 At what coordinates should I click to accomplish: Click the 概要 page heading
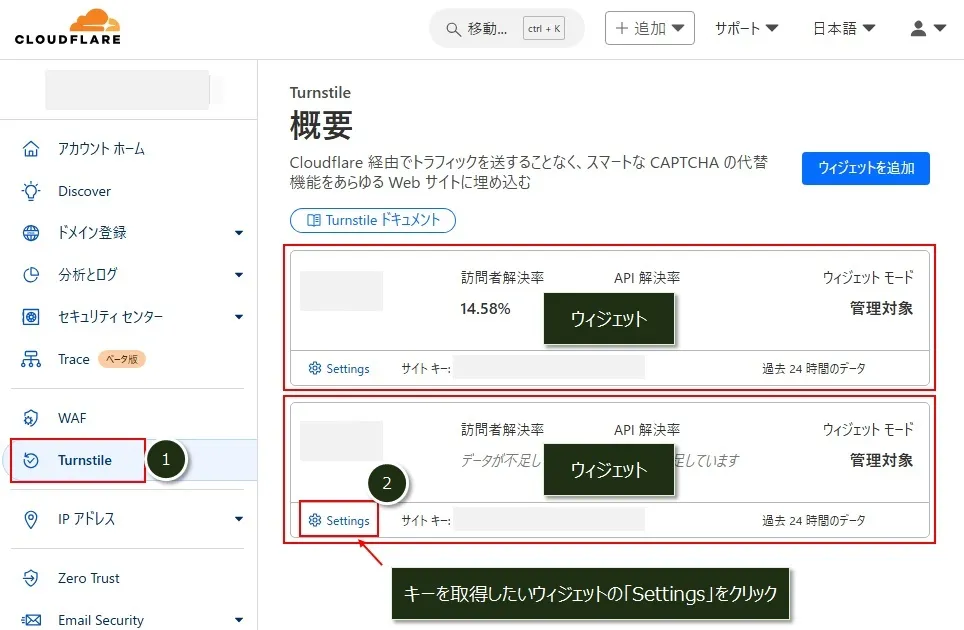point(321,125)
